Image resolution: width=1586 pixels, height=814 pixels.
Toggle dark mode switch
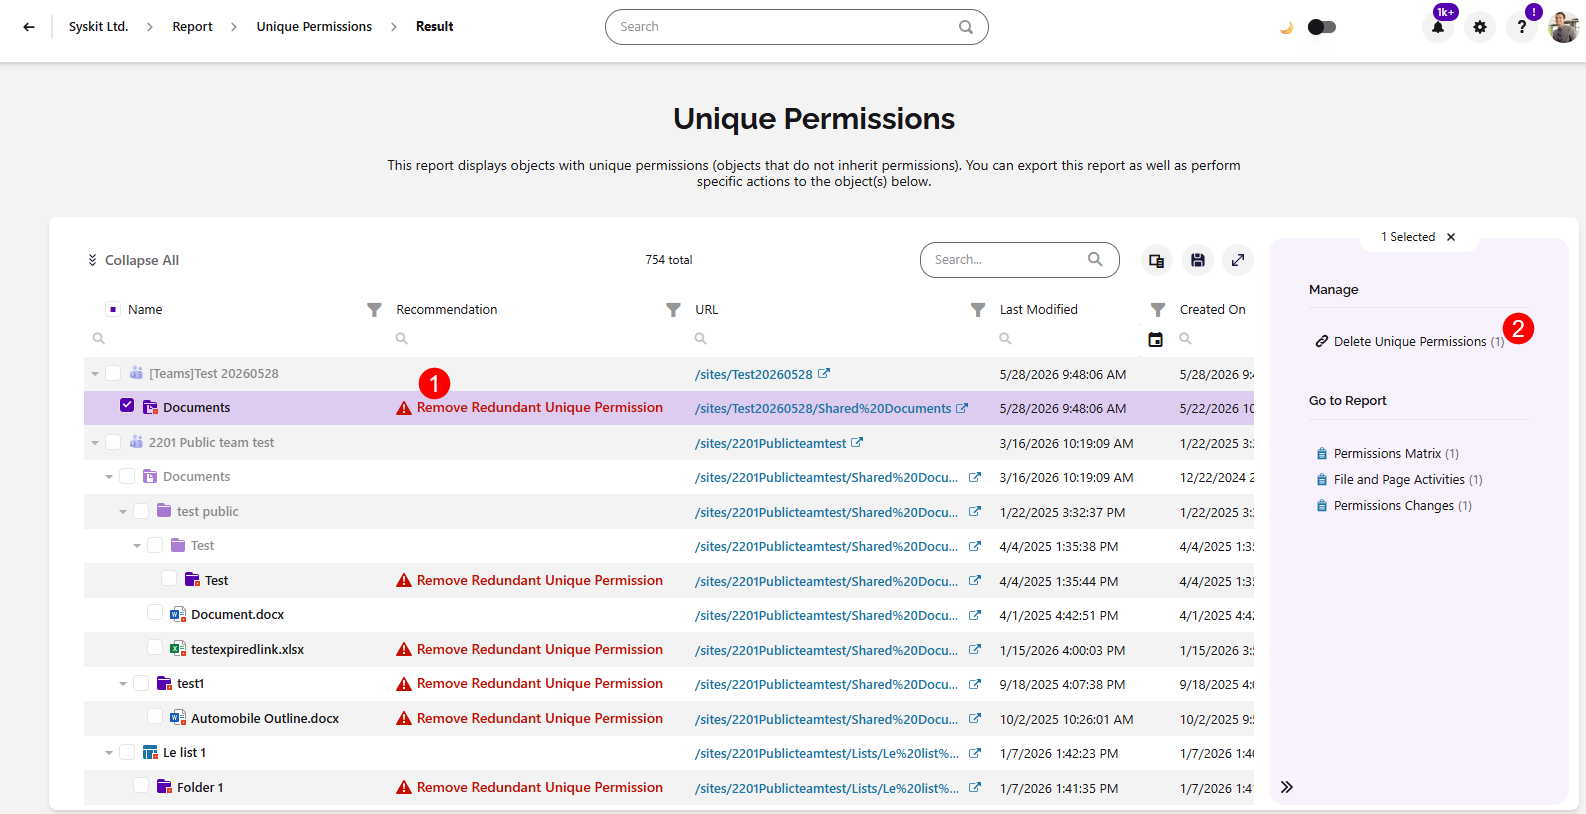point(1322,27)
